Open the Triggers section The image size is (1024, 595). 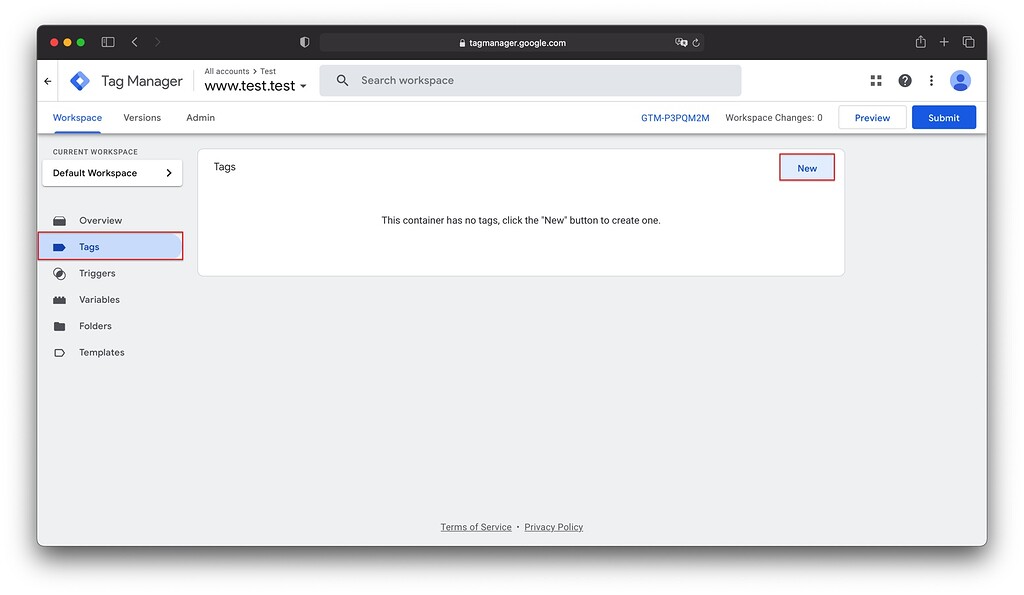[97, 273]
